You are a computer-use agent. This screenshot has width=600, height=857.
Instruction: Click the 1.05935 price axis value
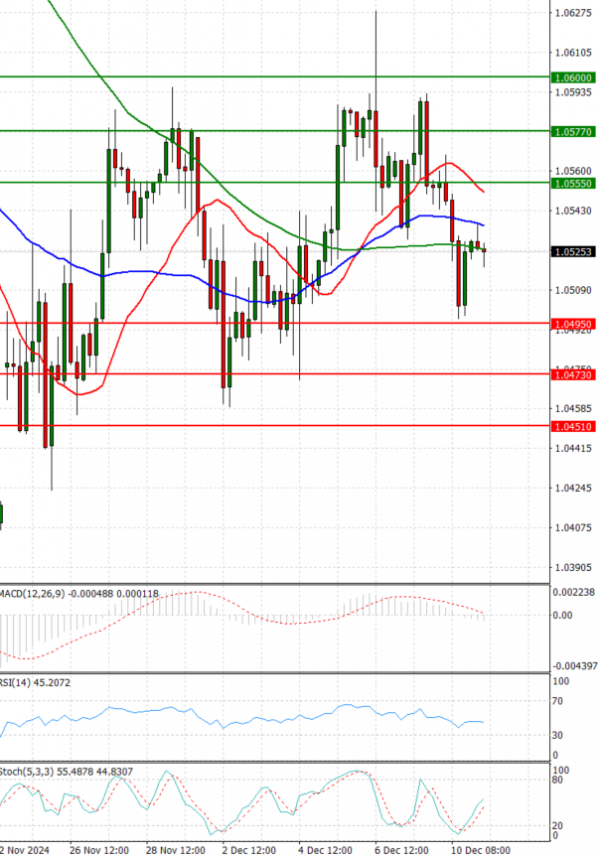pos(573,92)
